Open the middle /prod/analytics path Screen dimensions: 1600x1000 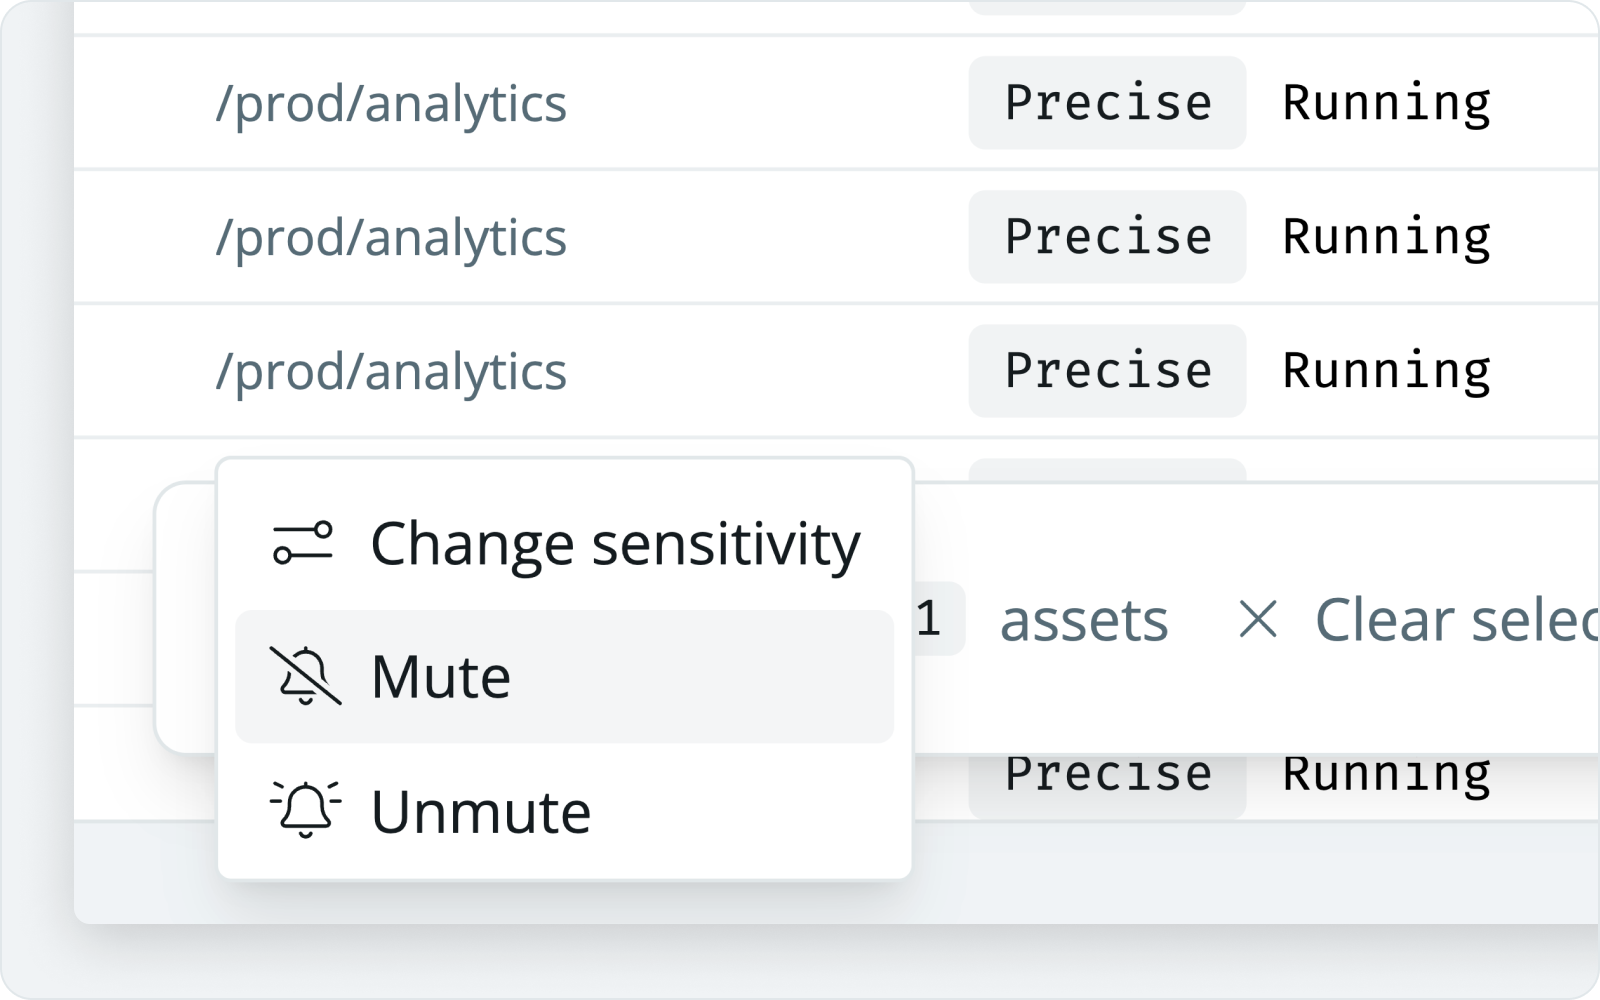click(391, 237)
